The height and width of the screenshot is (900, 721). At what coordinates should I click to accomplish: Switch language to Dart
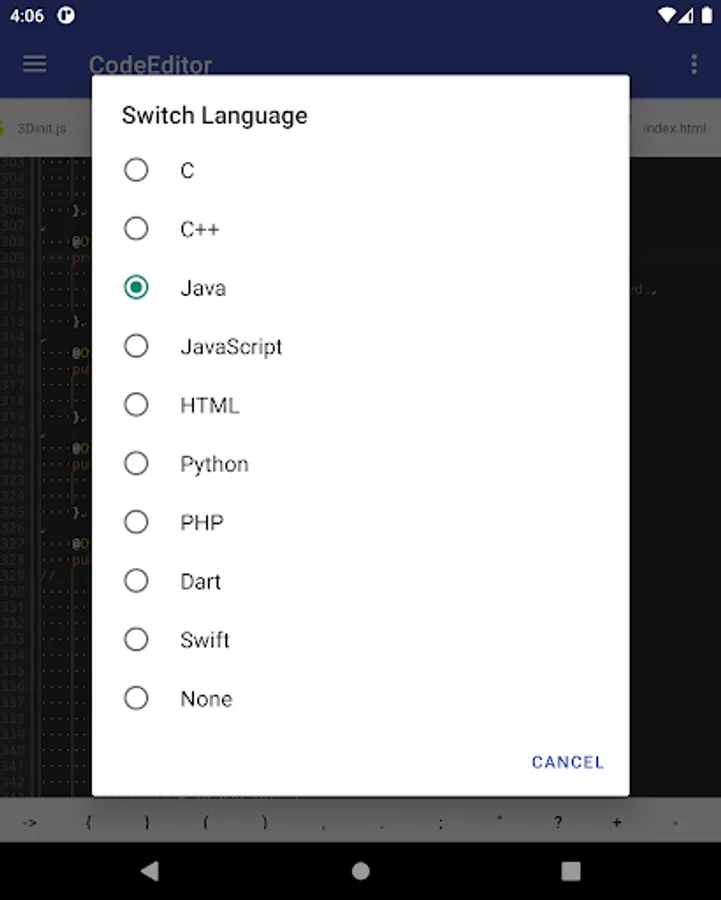[136, 581]
